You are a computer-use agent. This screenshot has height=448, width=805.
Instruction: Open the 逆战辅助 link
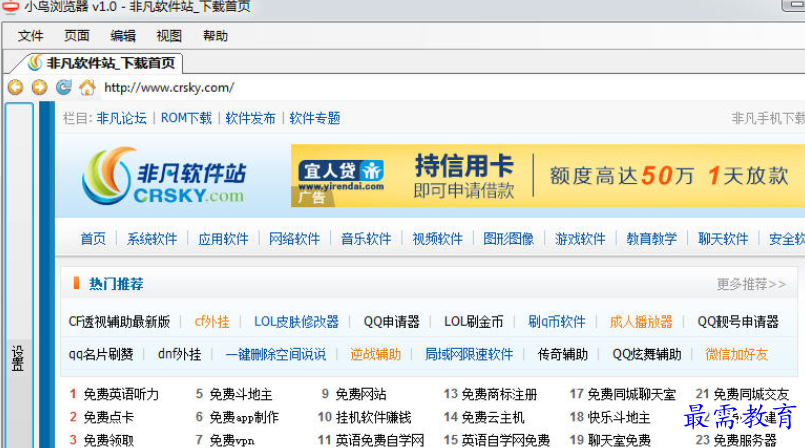point(376,354)
